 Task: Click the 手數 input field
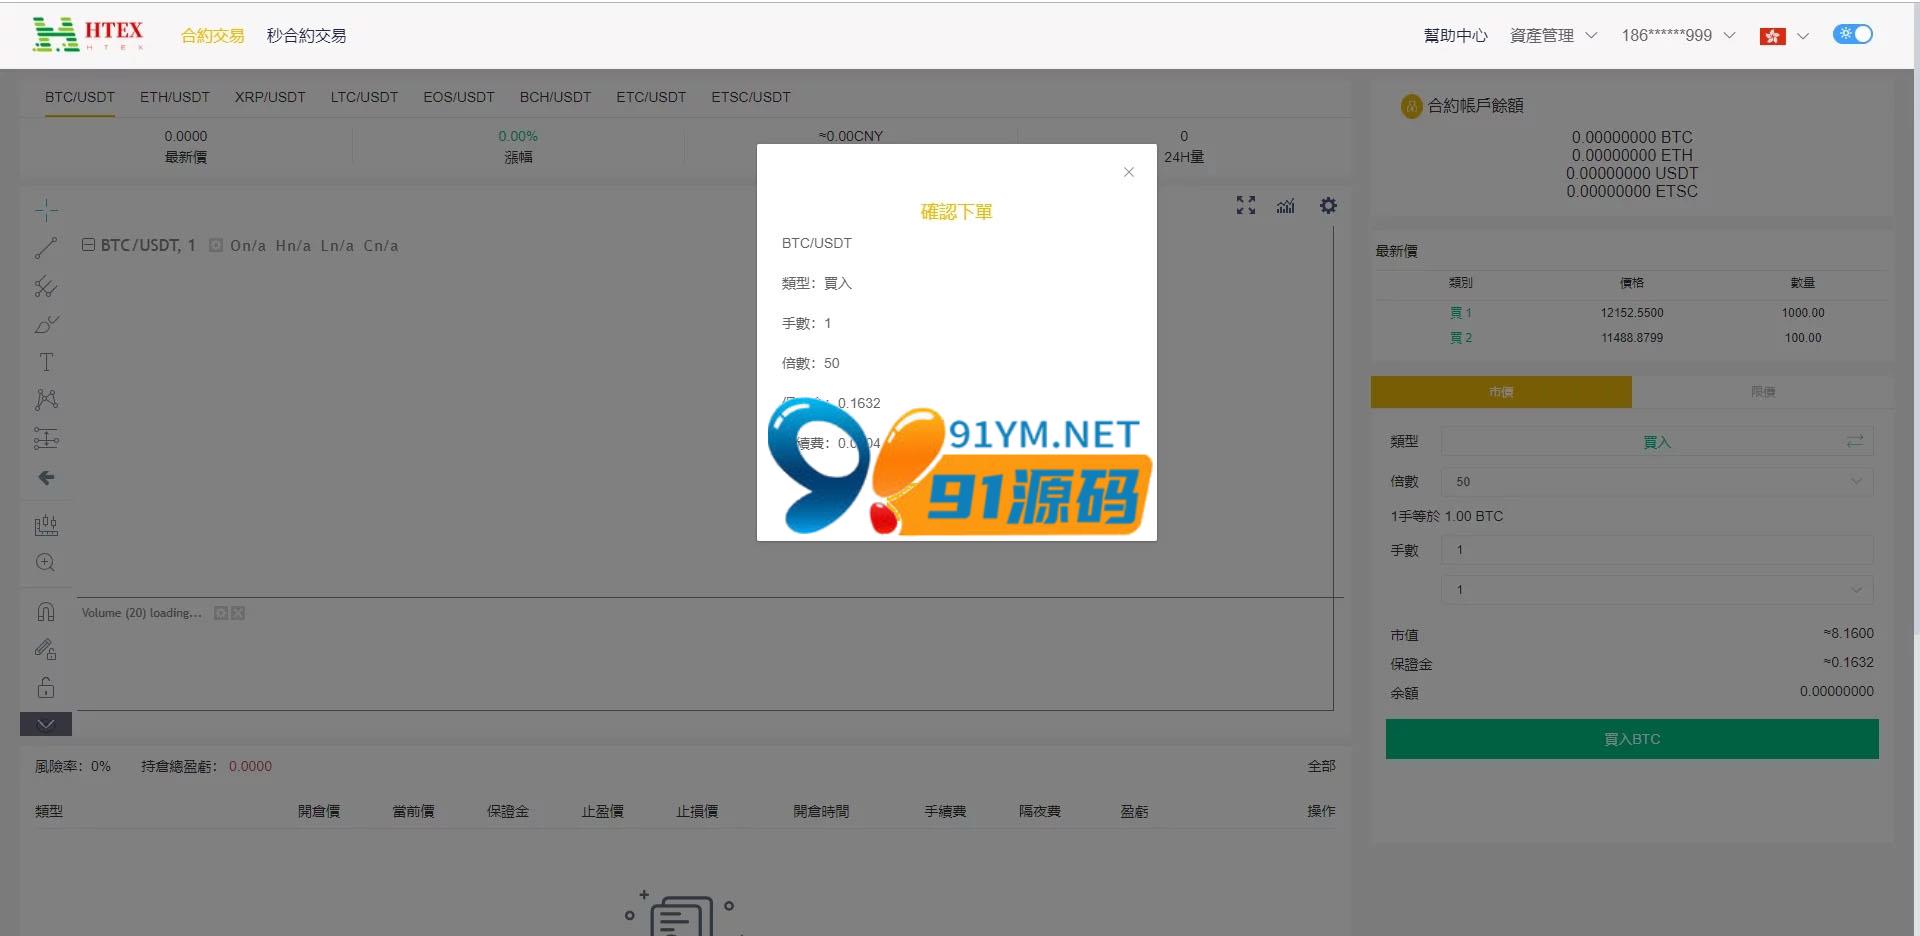pos(1657,550)
